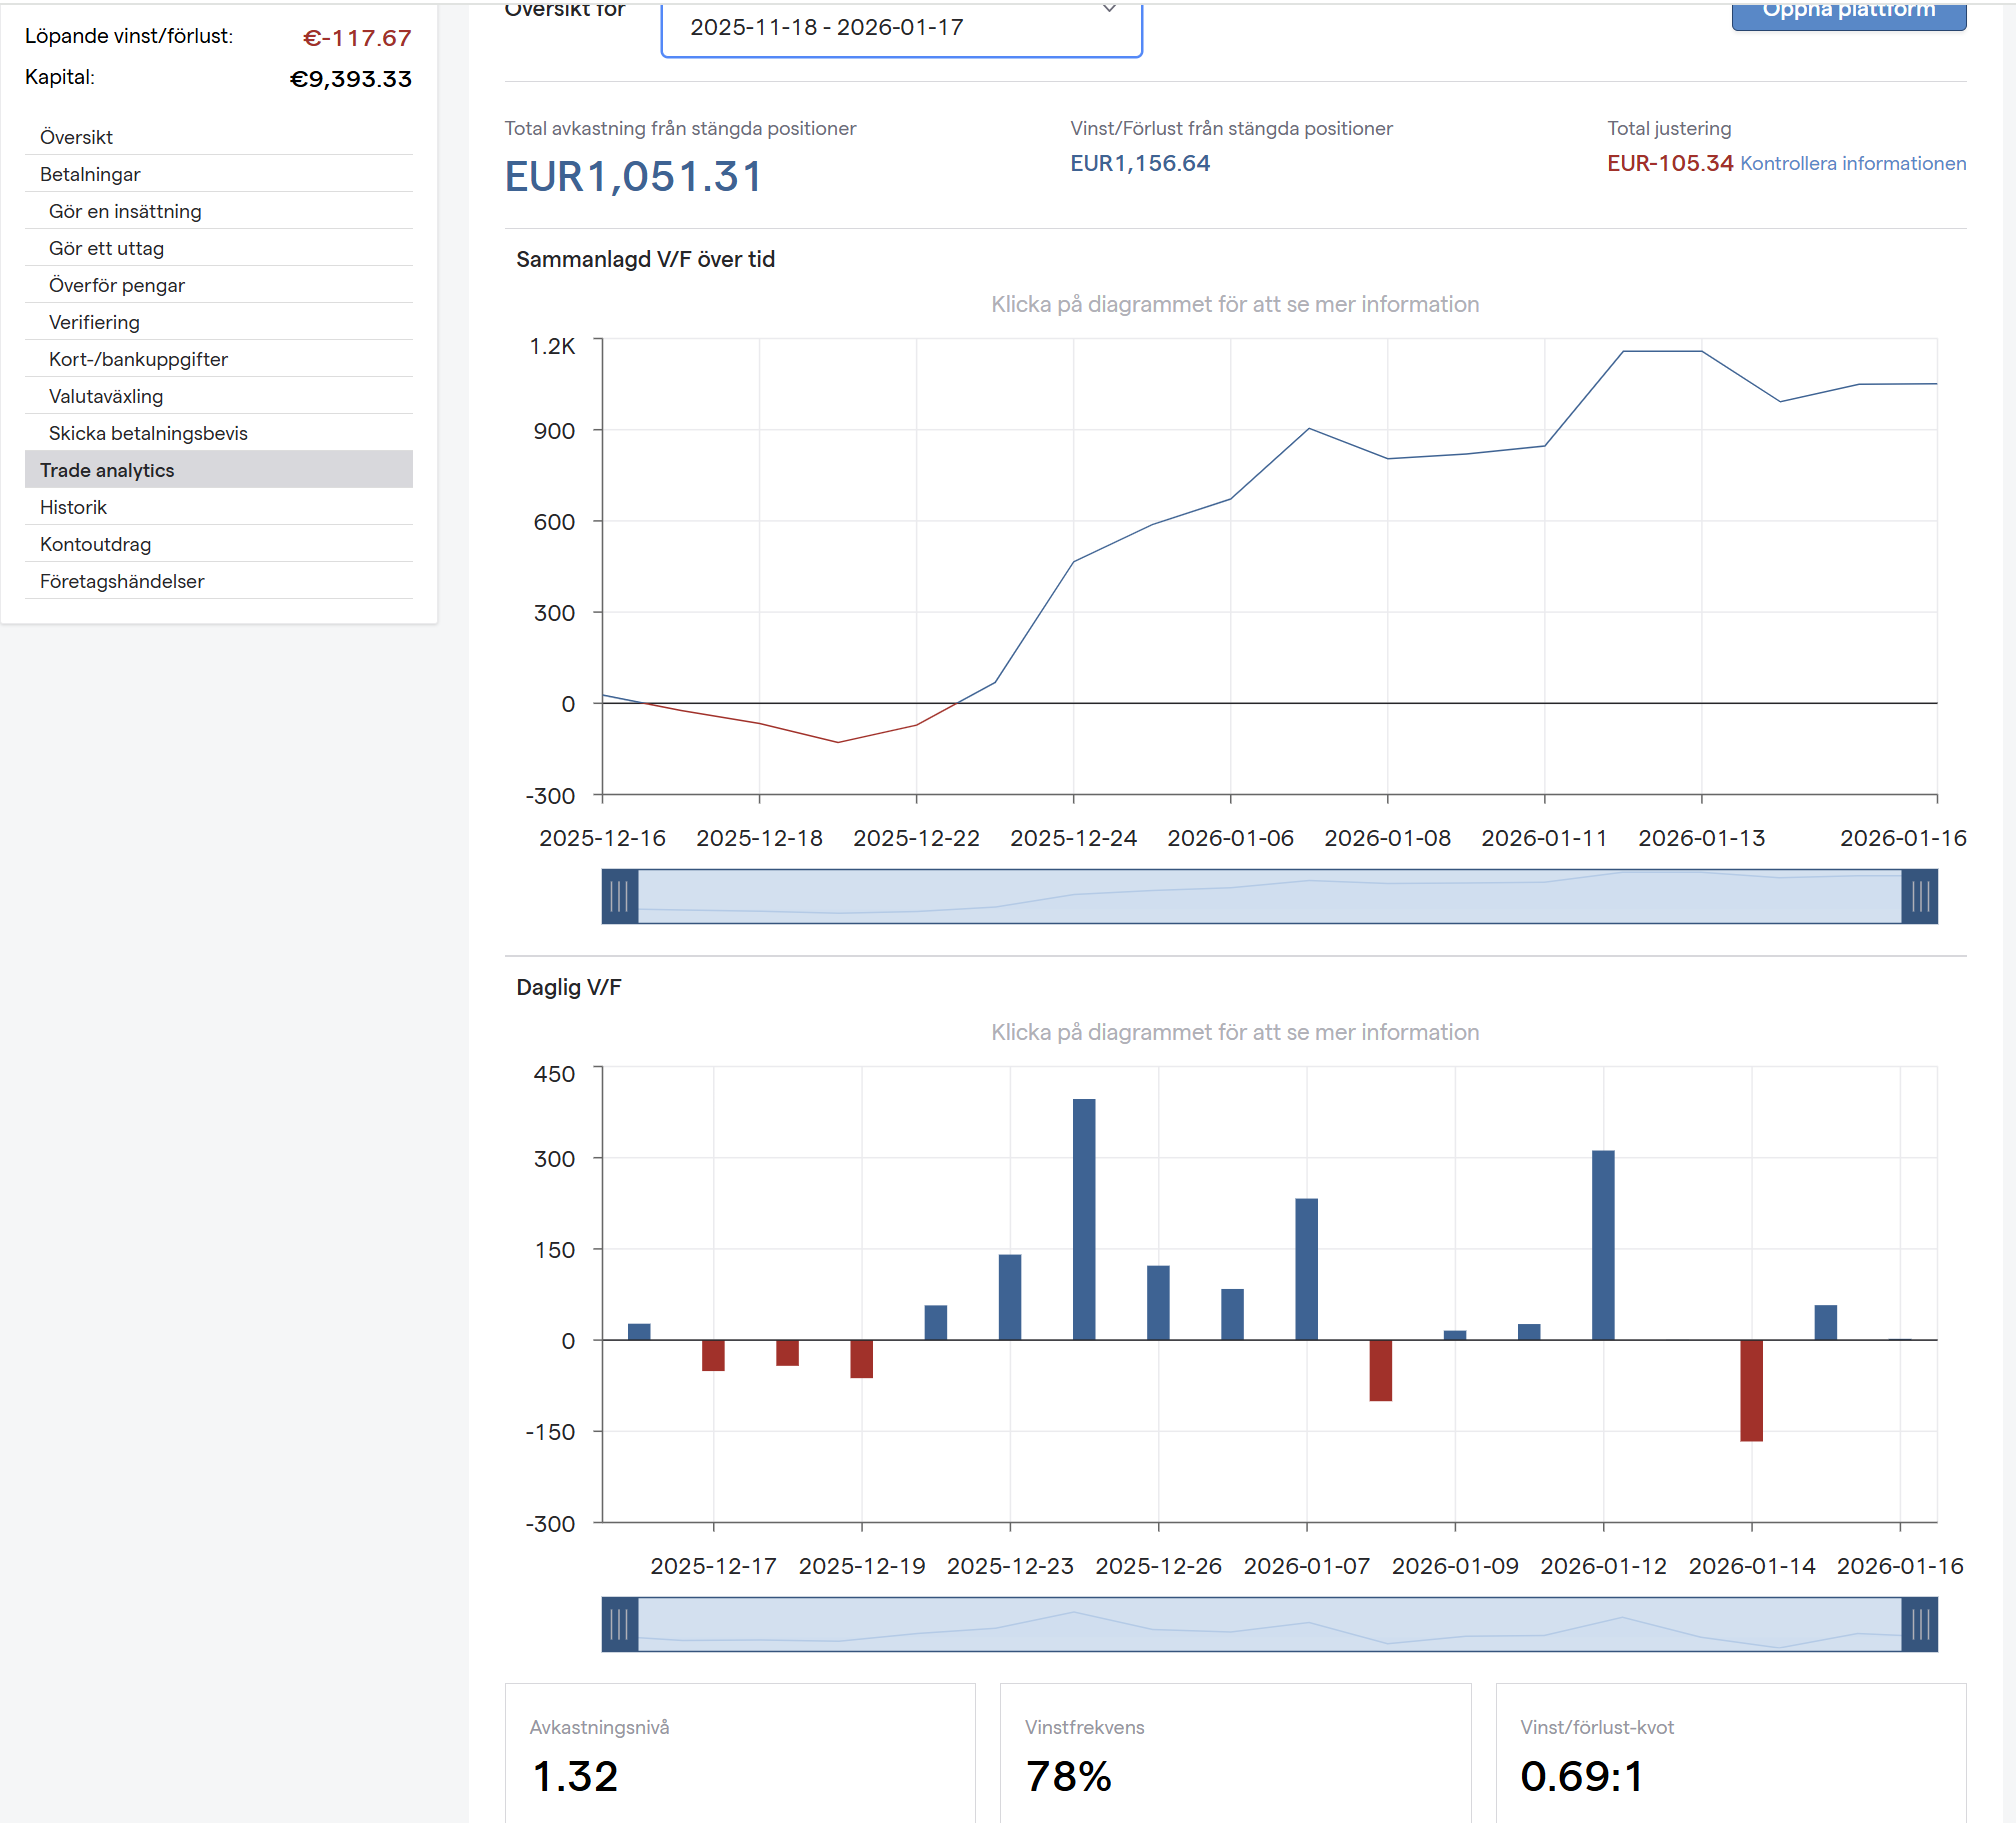Select Valutaväxling in sidebar
The width and height of the screenshot is (2016, 1823).
(x=106, y=396)
